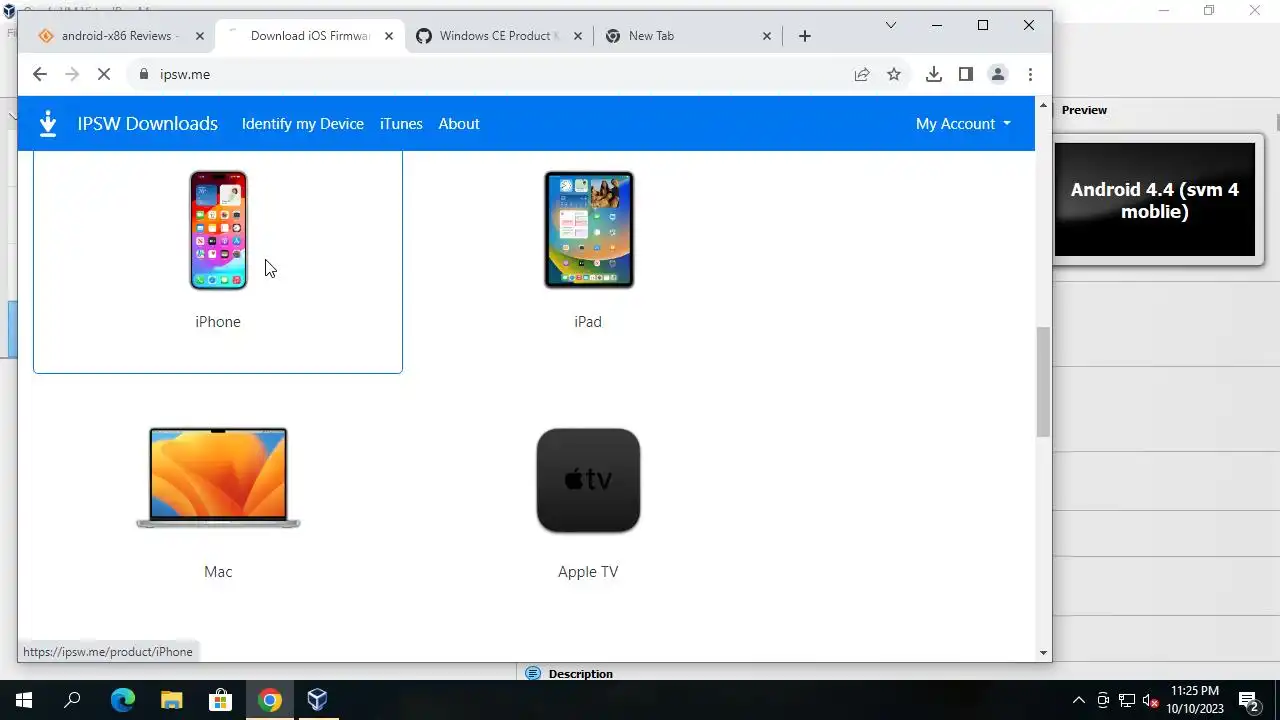
Task: Click the Preview header in VirtualBox window
Action: tap(1084, 110)
